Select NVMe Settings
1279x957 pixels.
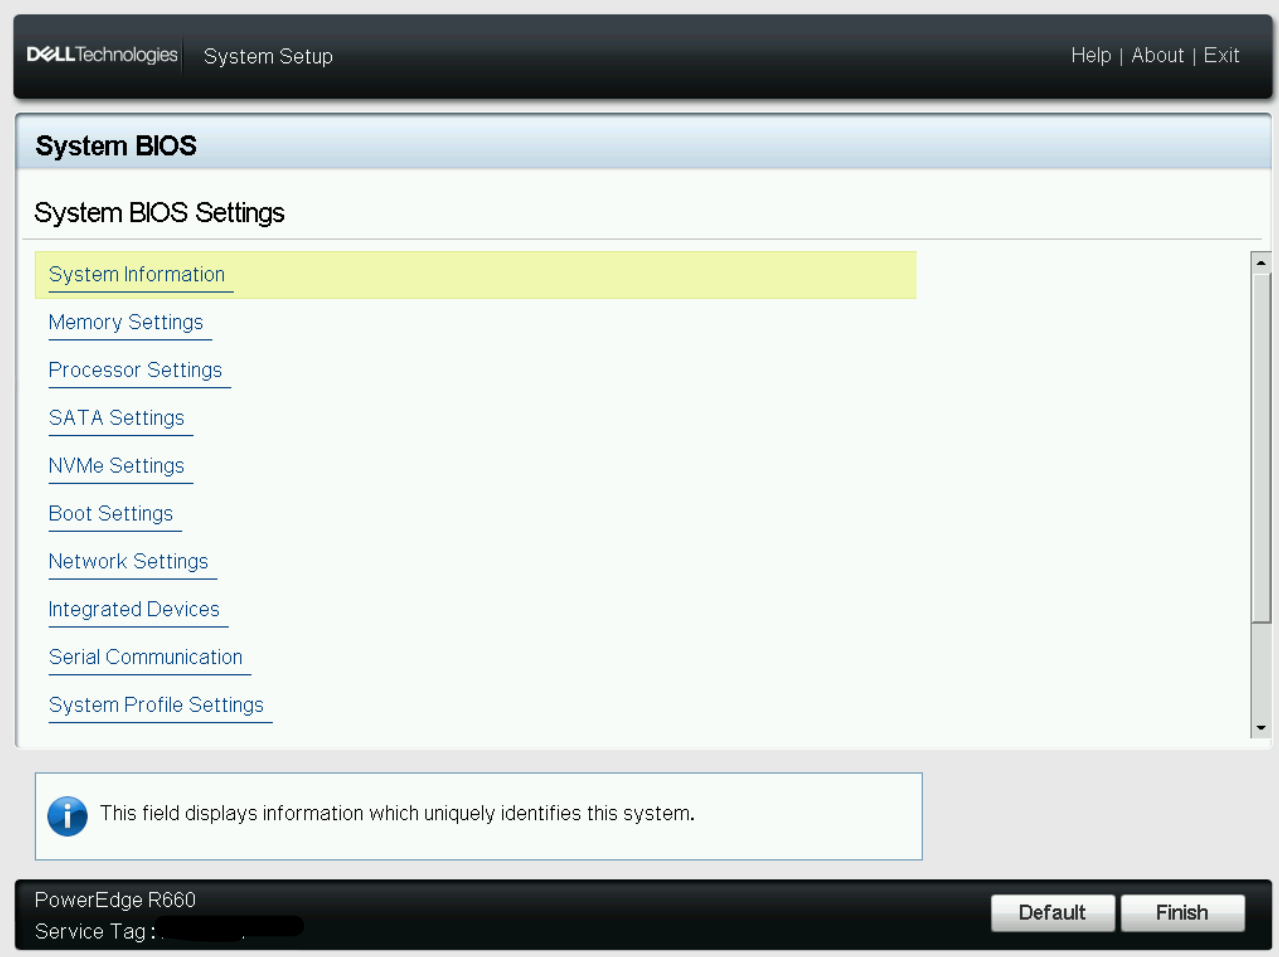coord(116,466)
